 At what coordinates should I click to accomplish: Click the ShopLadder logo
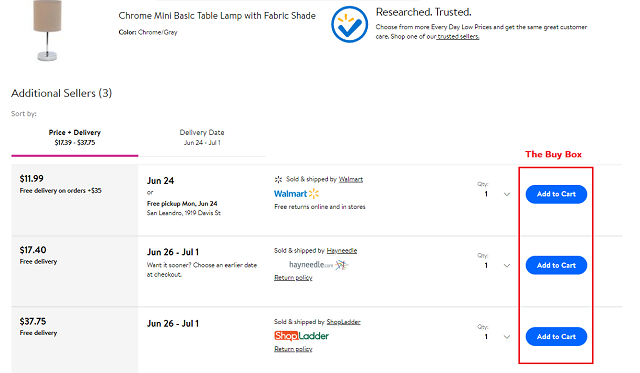click(x=301, y=336)
